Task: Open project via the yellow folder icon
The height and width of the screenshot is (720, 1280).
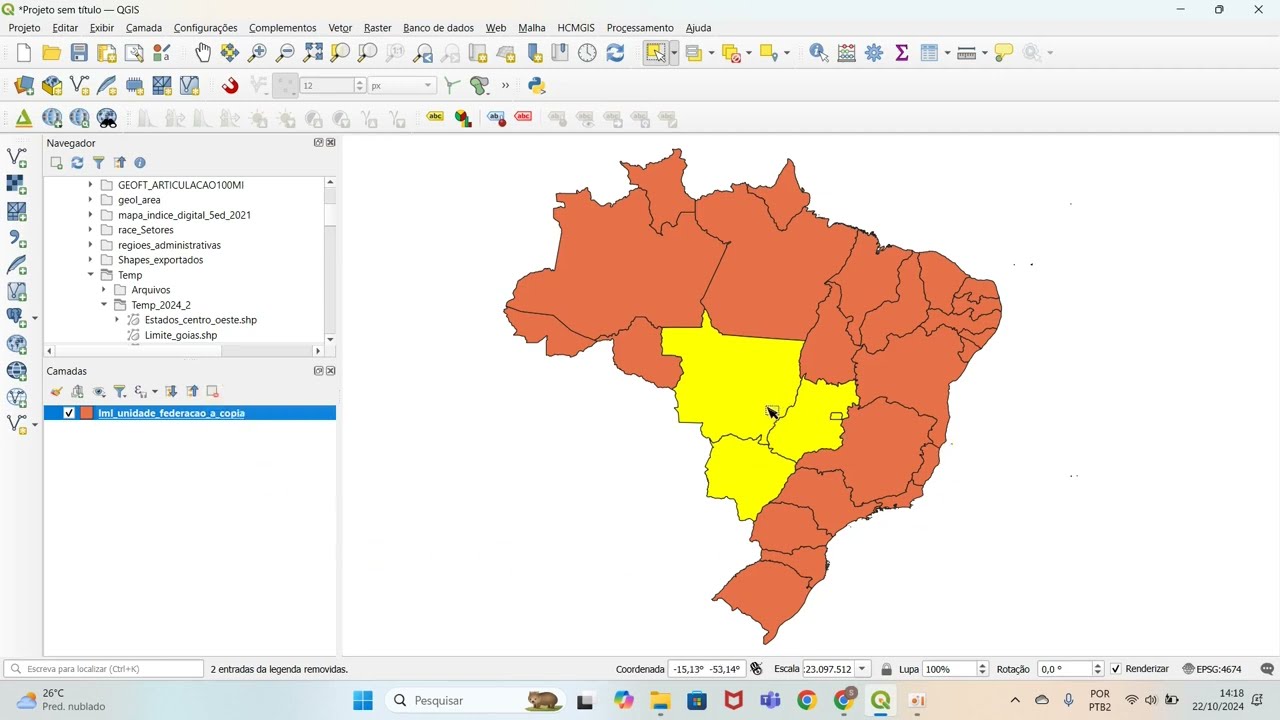Action: coord(52,53)
